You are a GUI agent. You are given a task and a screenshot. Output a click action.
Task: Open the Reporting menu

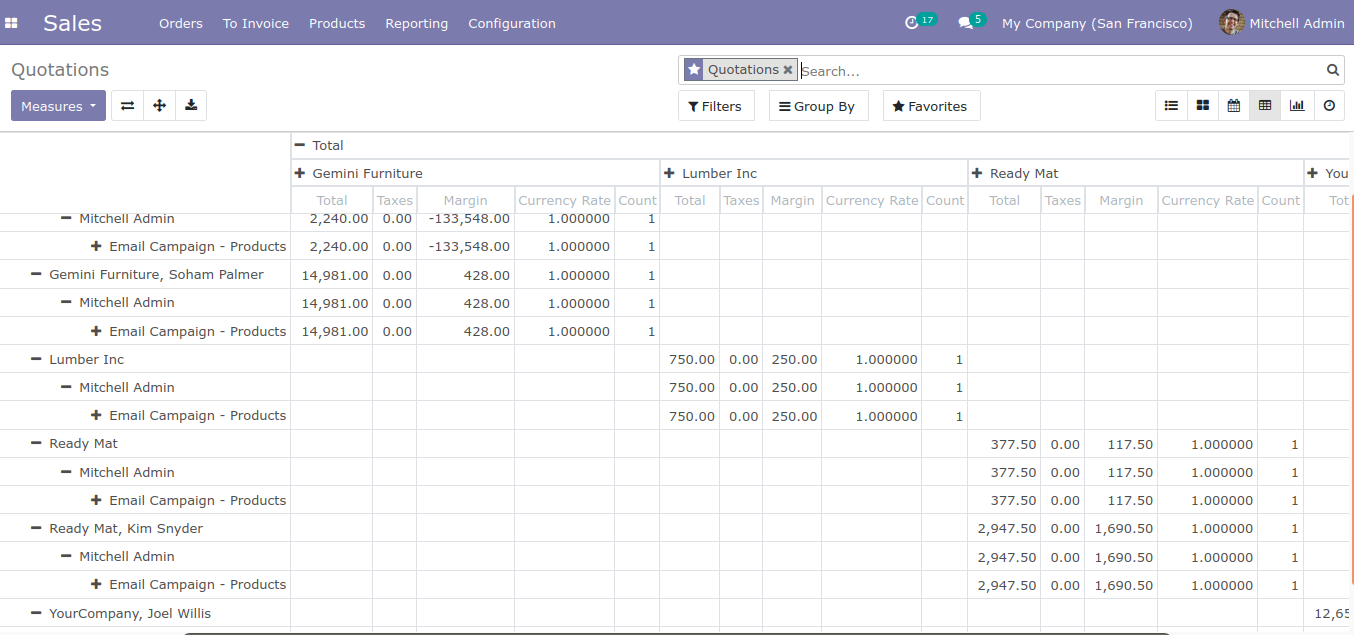pyautogui.click(x=416, y=23)
